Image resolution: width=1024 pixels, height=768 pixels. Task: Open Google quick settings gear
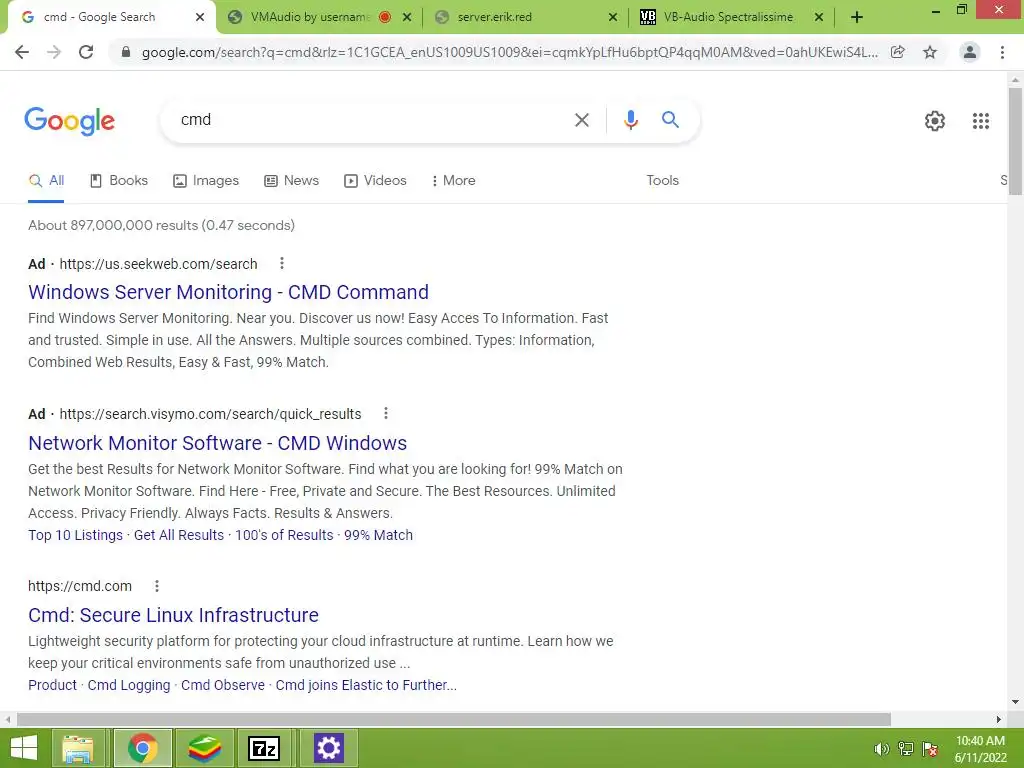pos(935,121)
